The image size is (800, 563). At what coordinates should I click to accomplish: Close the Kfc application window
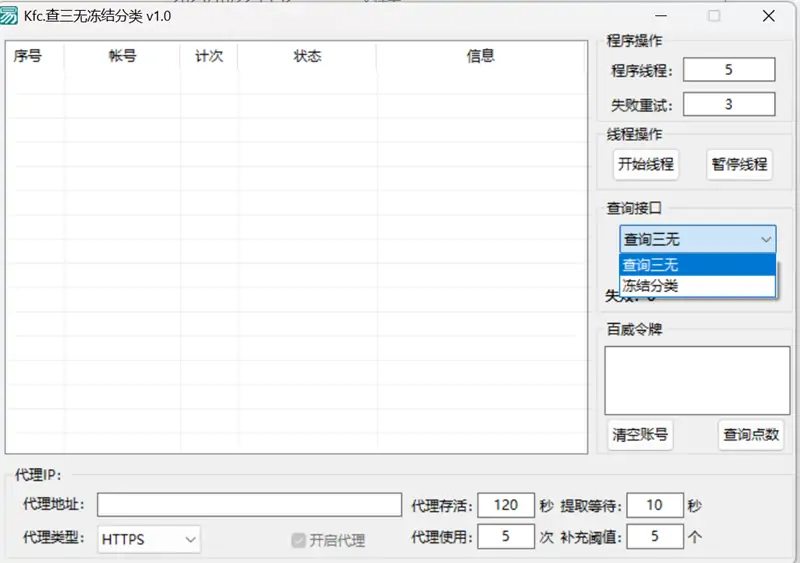pyautogui.click(x=768, y=16)
